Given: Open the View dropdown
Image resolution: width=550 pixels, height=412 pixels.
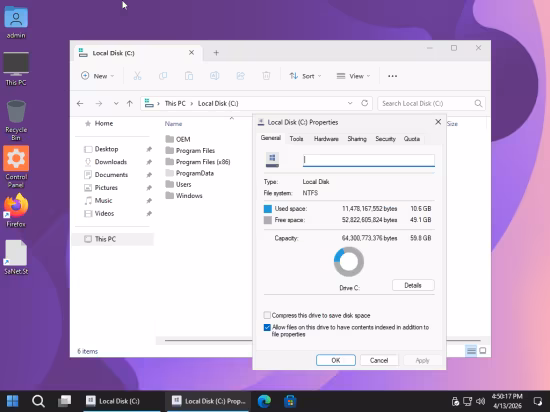Looking at the screenshot, I should click(x=353, y=76).
